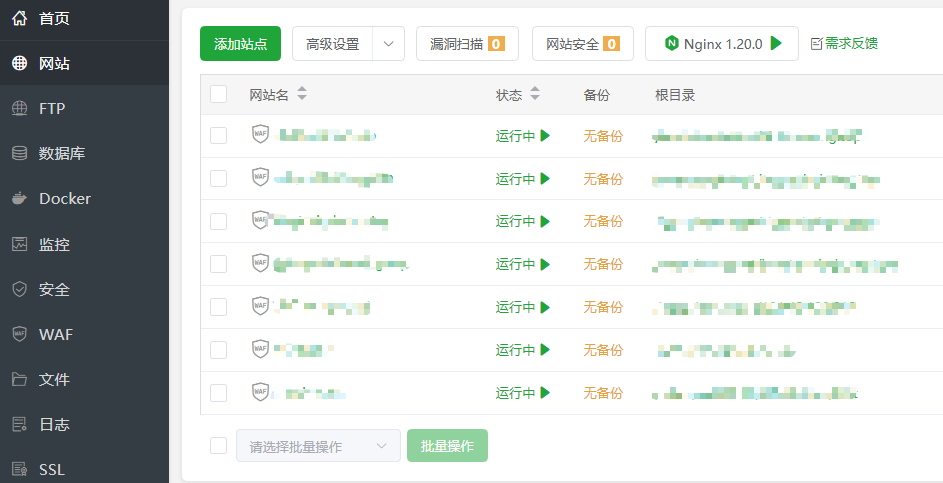Click the Nginx play triangle icon
This screenshot has width=943, height=483.
(x=776, y=44)
